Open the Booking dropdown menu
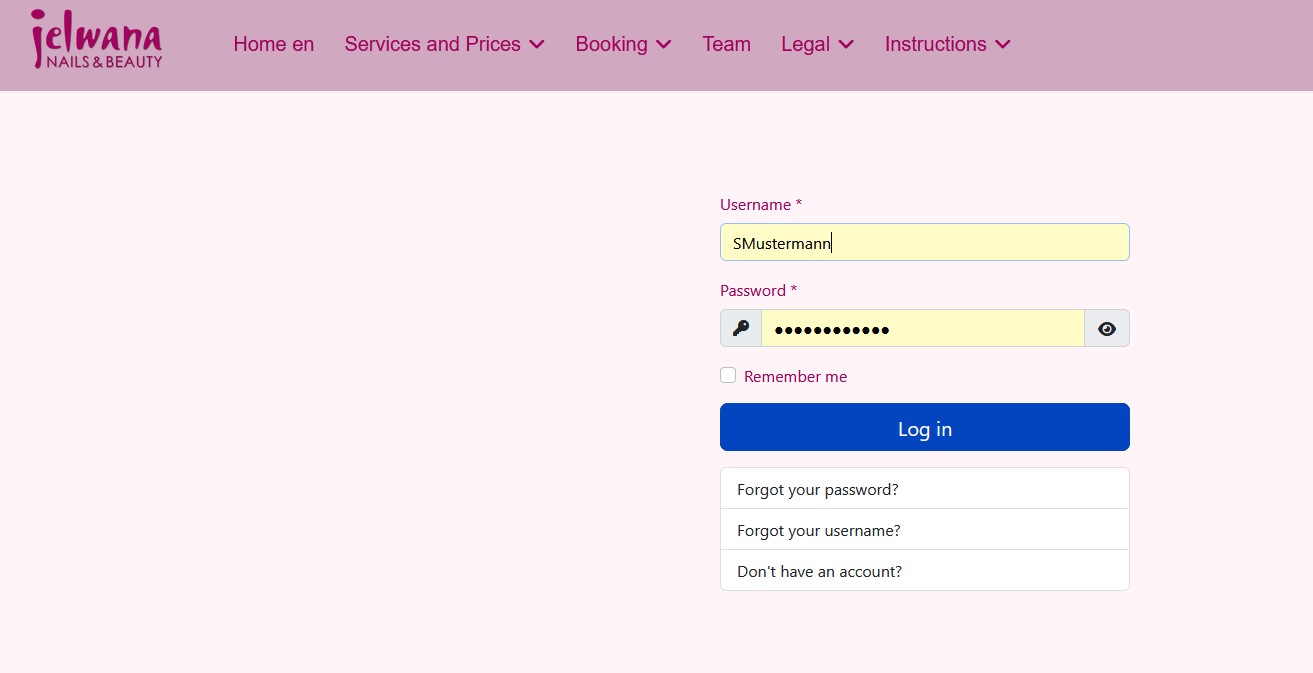This screenshot has height=673, width=1313. 612,44
